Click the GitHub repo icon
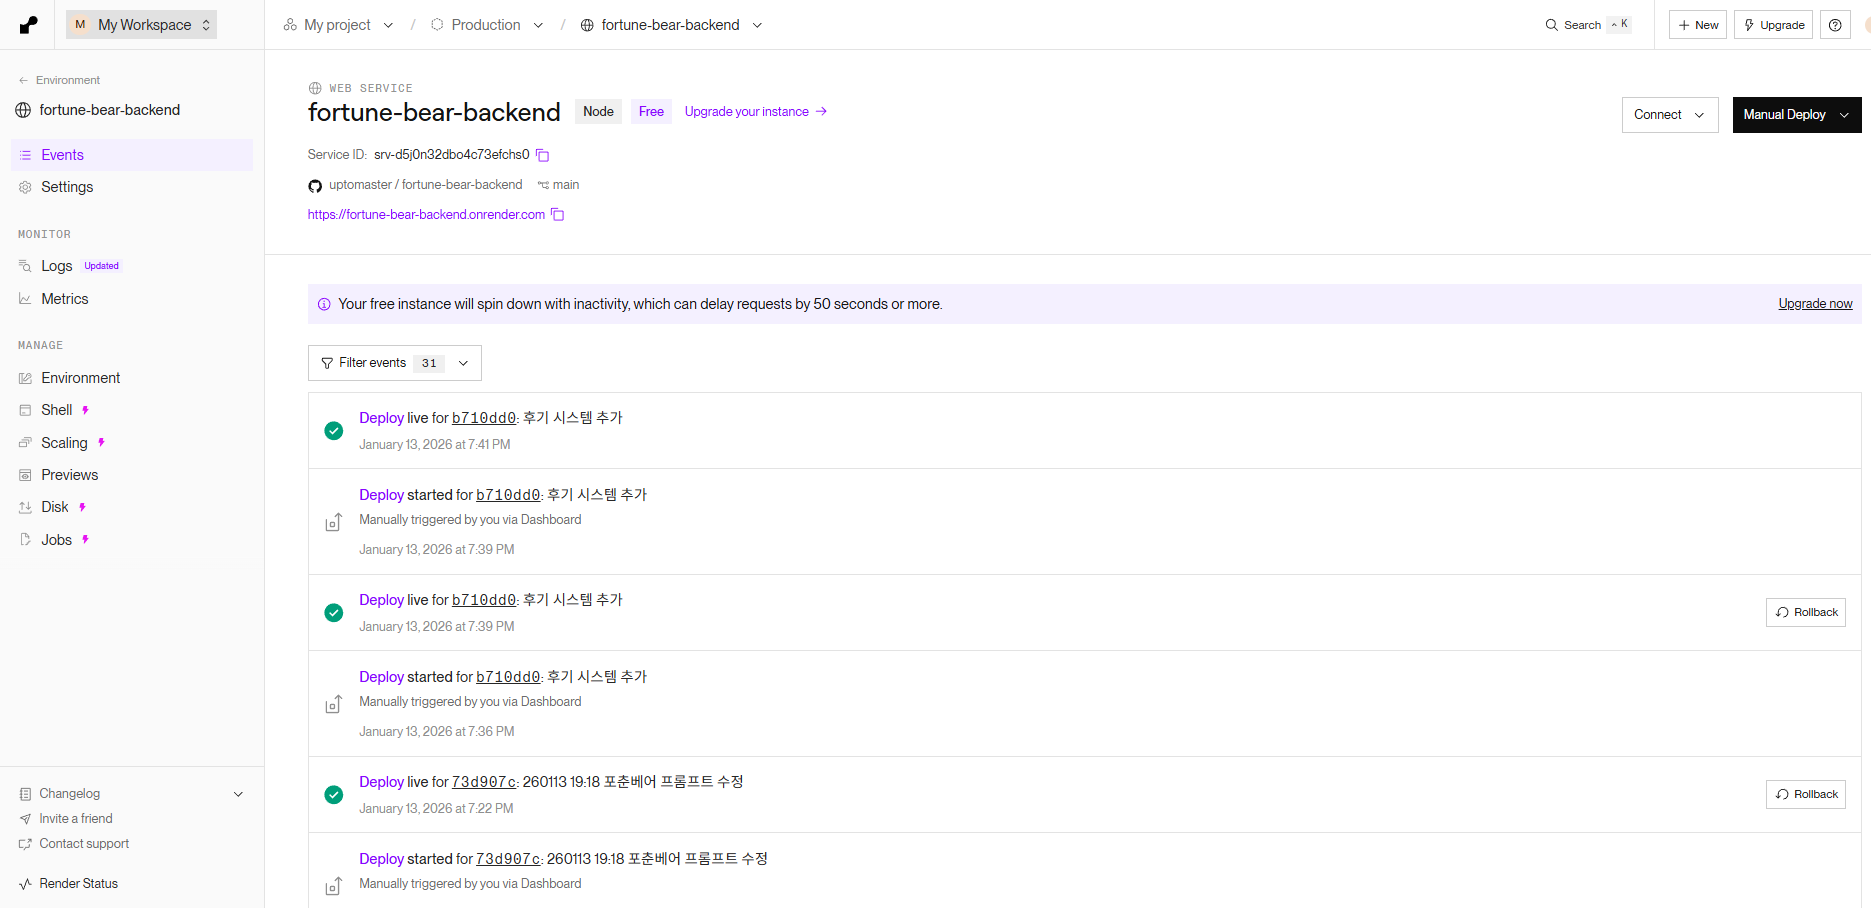This screenshot has height=908, width=1871. point(315,186)
